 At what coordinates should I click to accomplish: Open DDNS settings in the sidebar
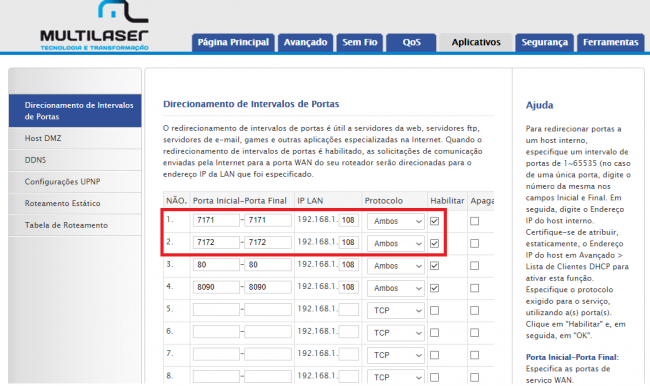[75, 160]
